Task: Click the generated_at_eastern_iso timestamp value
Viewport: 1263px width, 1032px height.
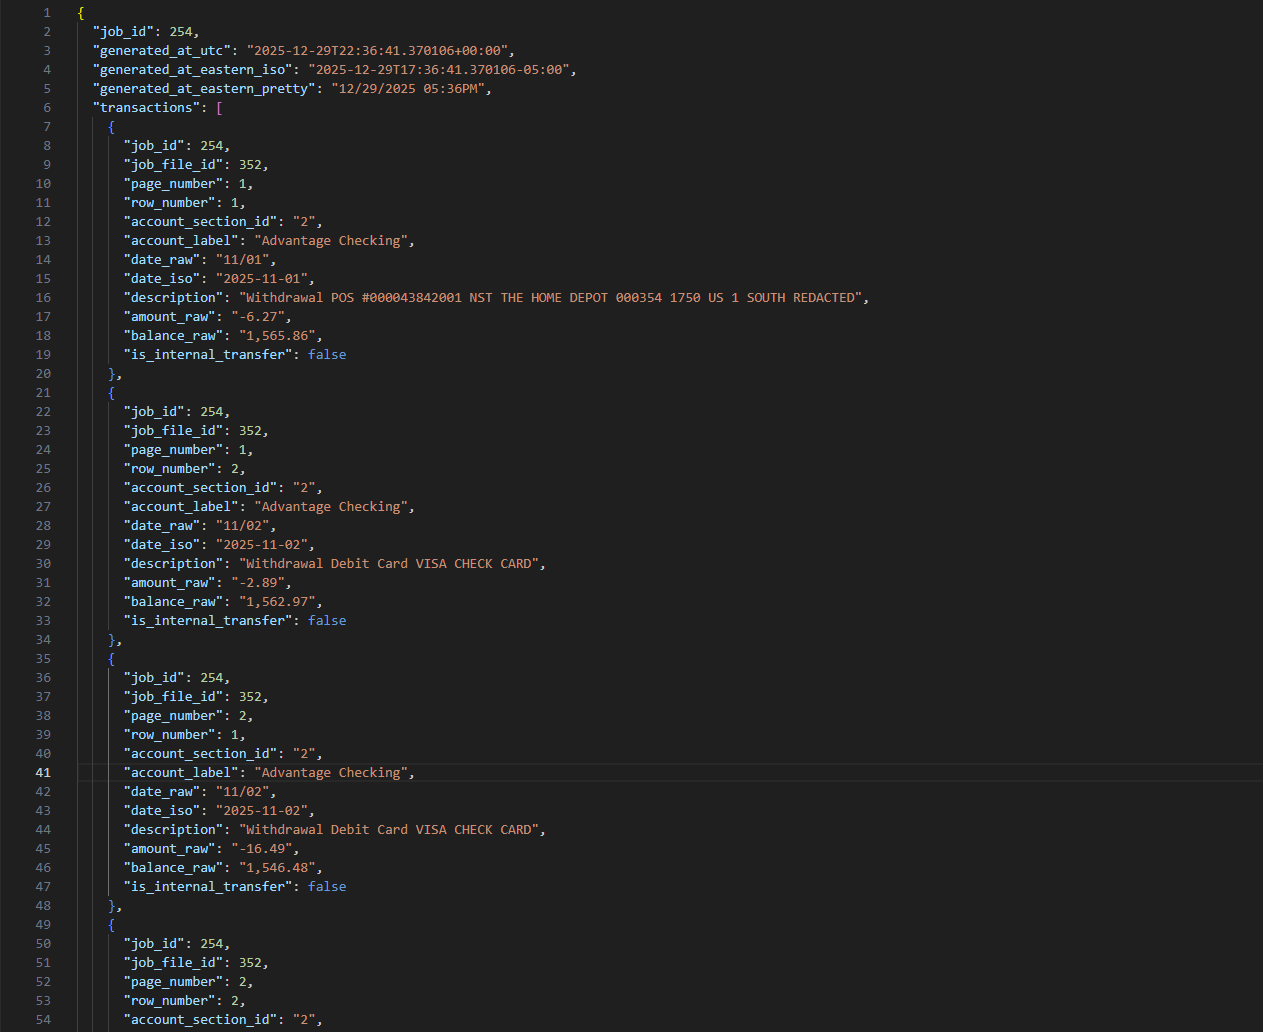Action: (441, 69)
